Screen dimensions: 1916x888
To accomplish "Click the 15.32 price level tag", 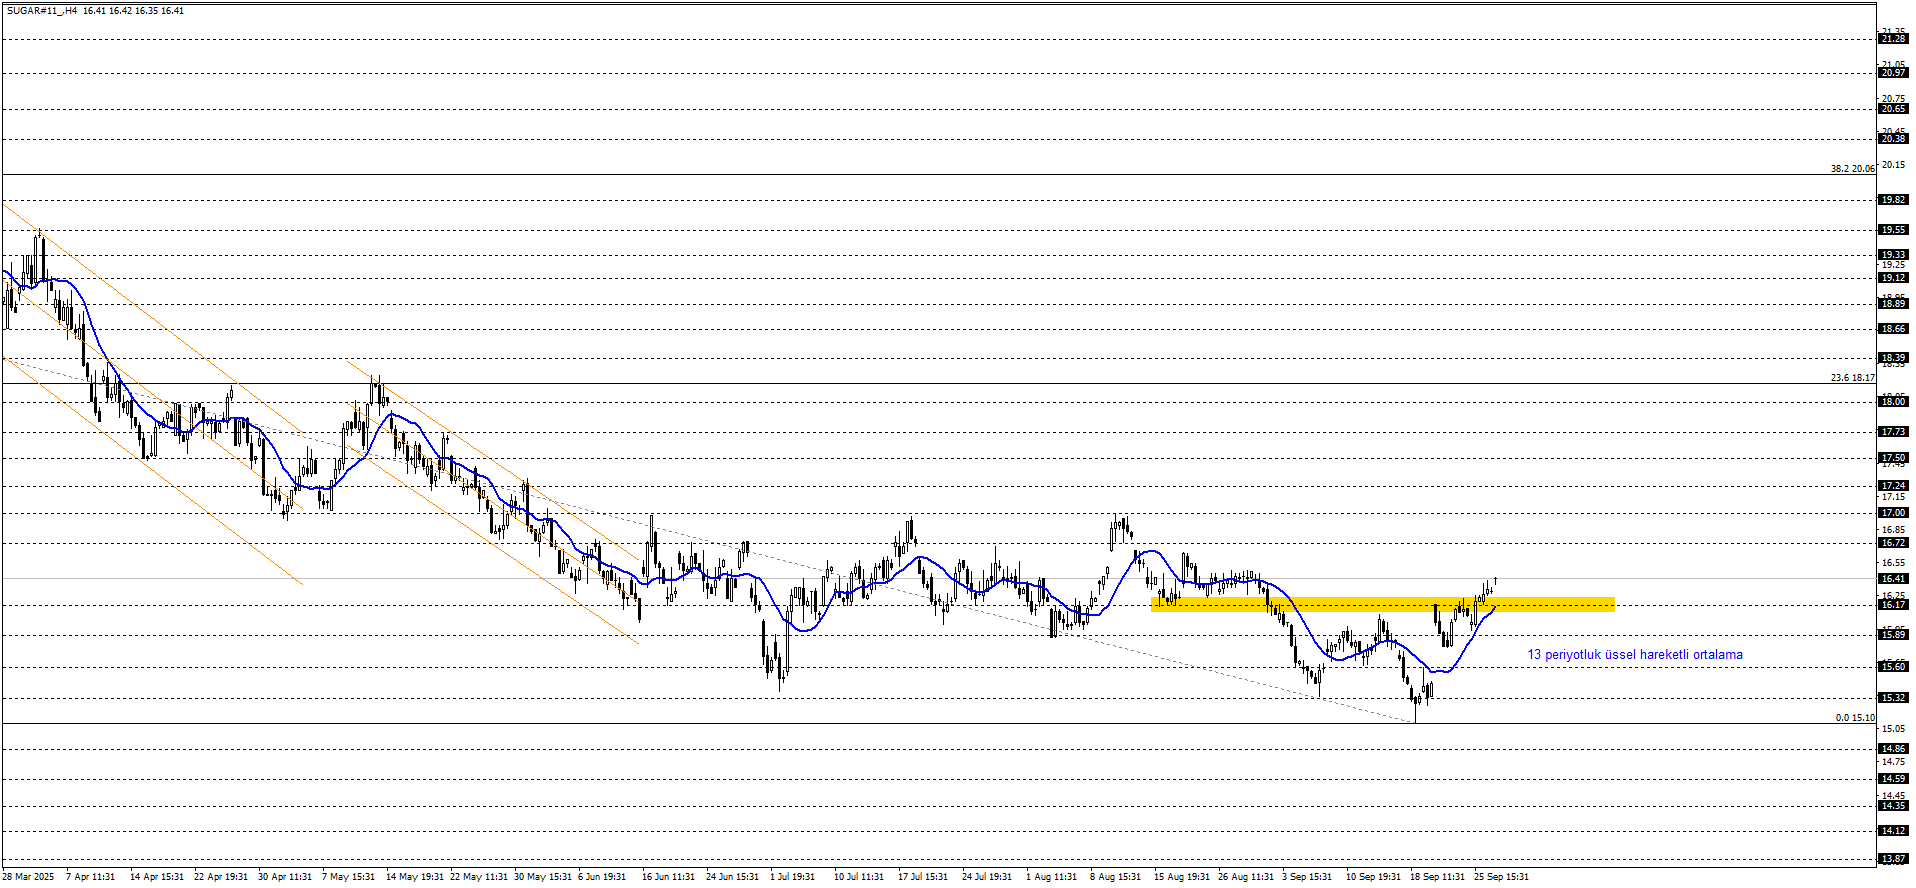I will 1893,698.
